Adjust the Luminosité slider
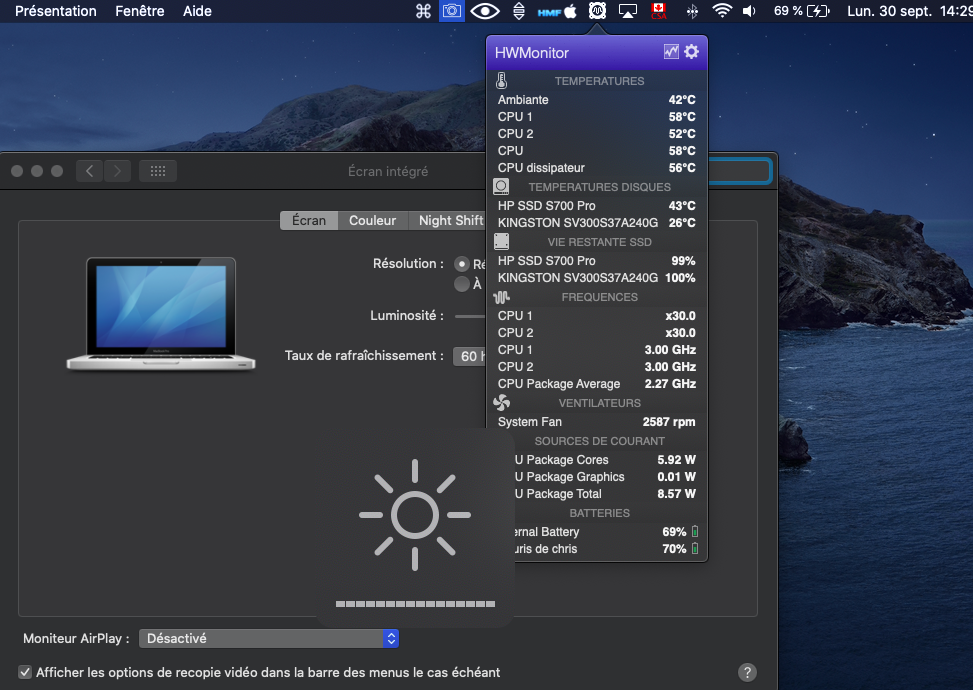This screenshot has height=690, width=973. (x=470, y=316)
